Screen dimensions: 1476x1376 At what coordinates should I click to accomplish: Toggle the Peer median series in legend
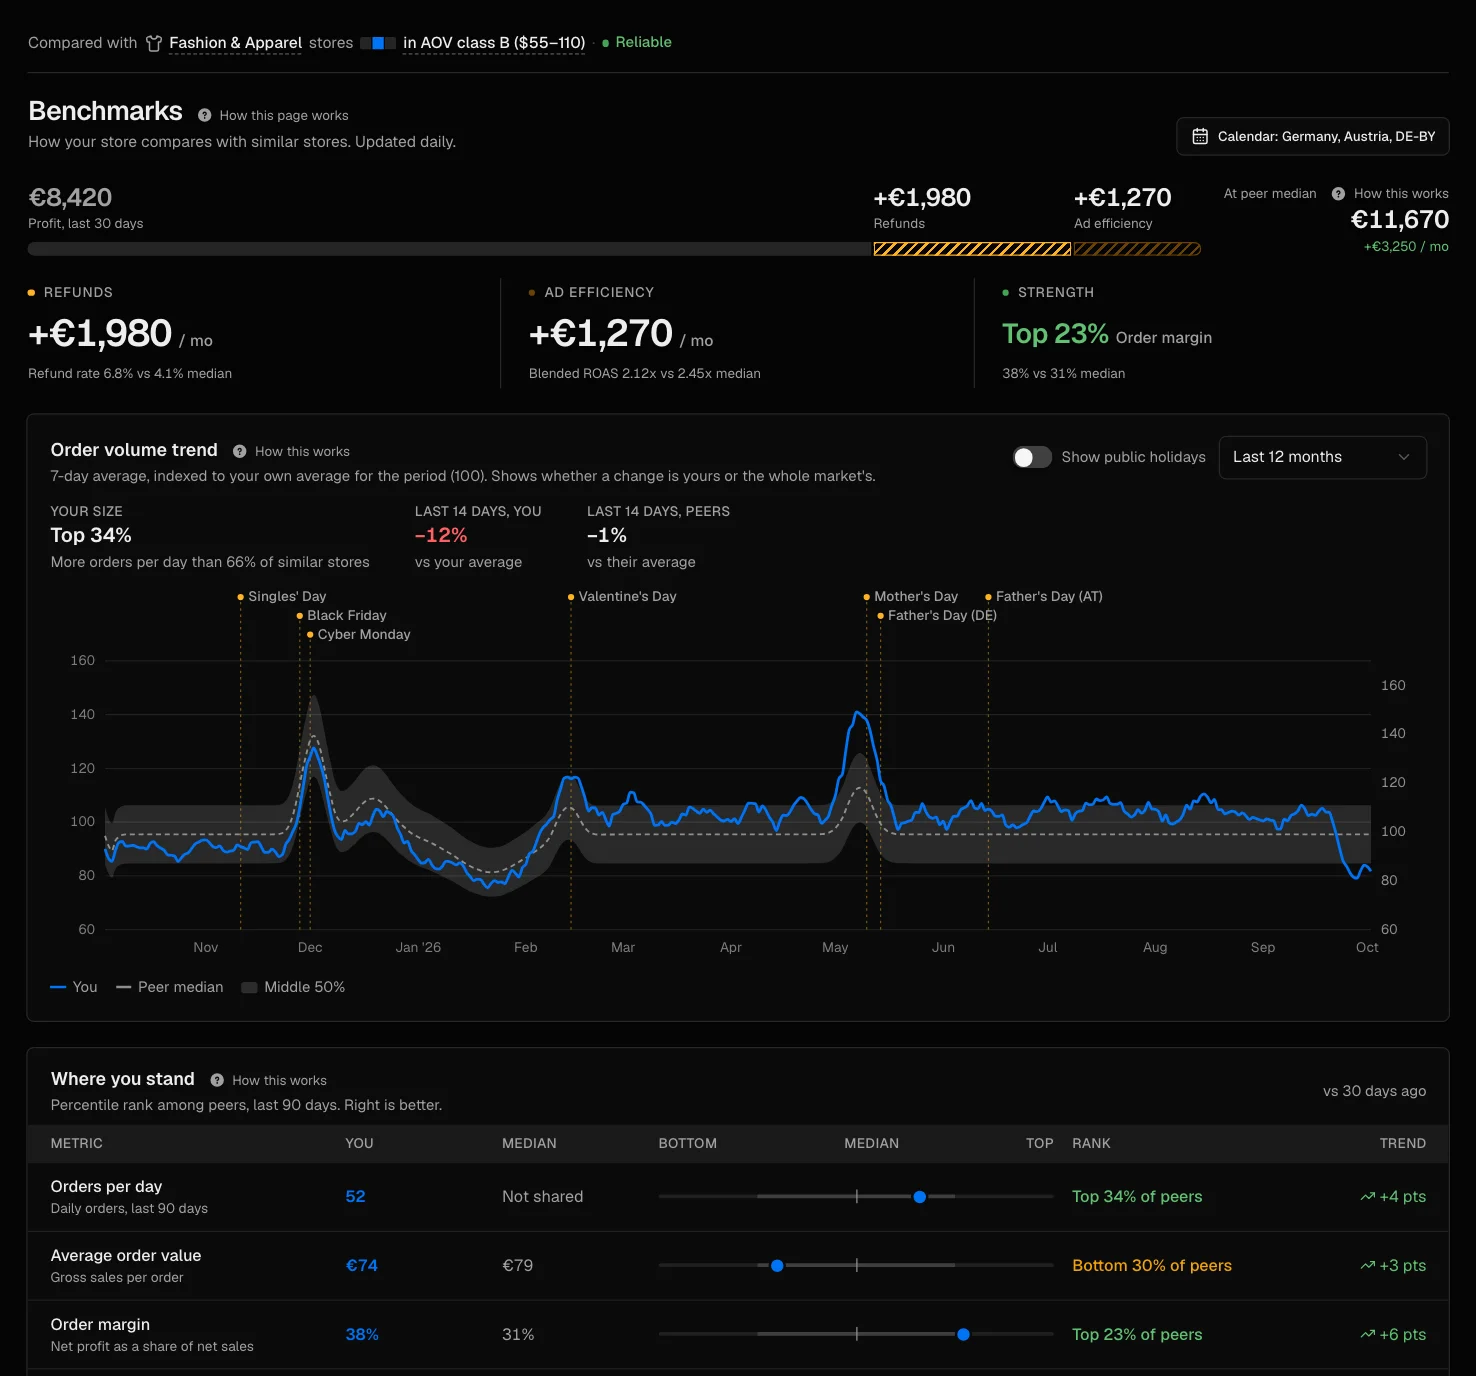pos(170,987)
